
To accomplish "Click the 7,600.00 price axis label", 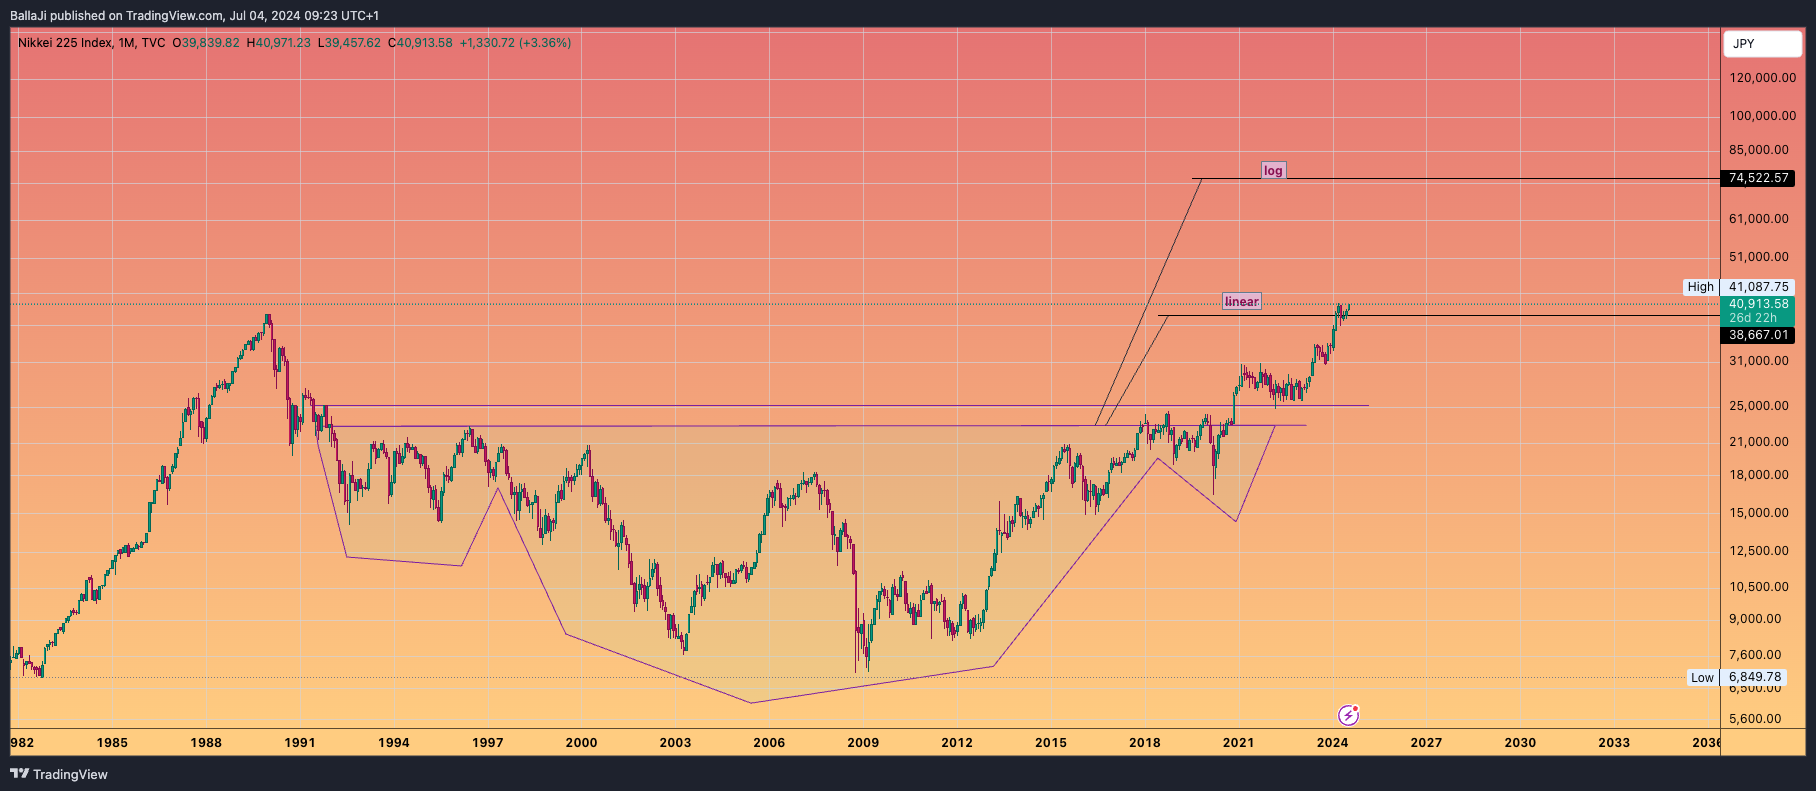I will coord(1755,655).
